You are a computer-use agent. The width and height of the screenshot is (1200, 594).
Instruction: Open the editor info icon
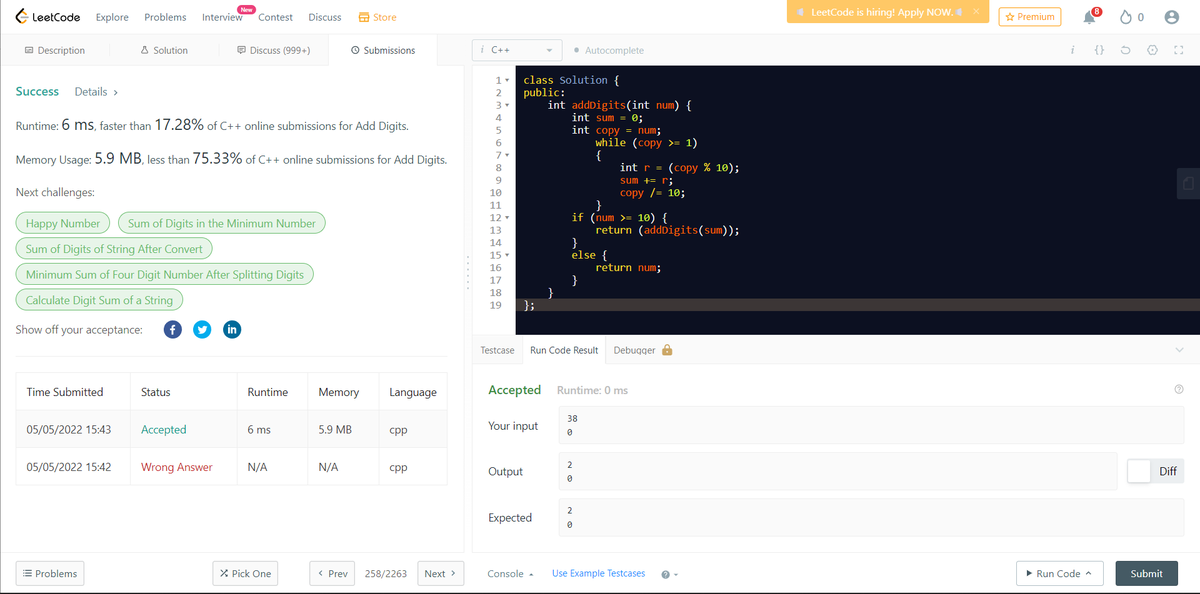1072,50
